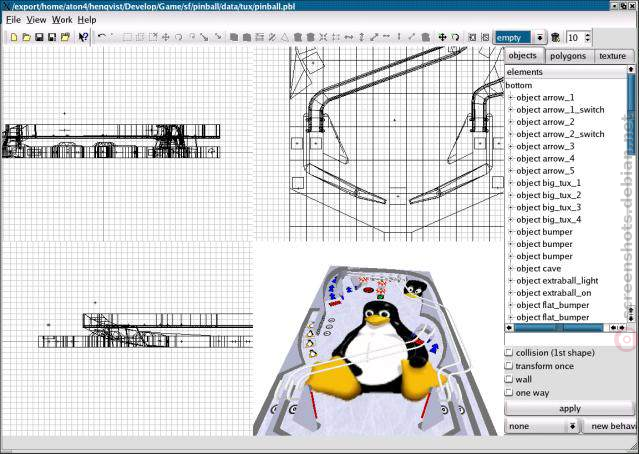Decrease the grid value 10 with down arrow
This screenshot has width=639, height=454.
pos(587,40)
